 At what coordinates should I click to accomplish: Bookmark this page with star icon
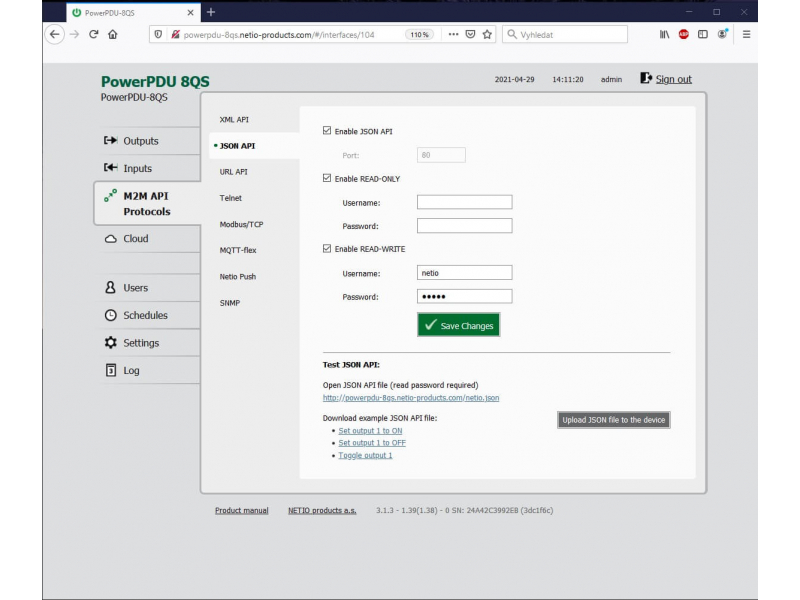coord(487,34)
